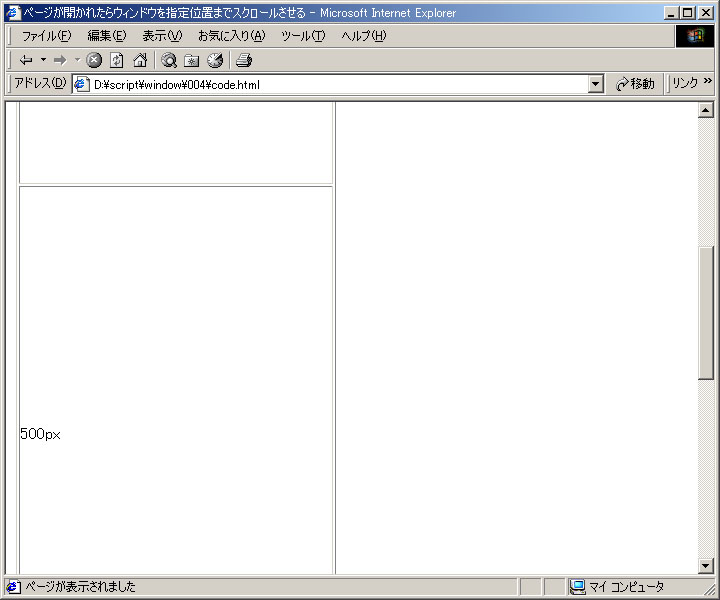This screenshot has width=720, height=600.
Task: Open the address bar dropdown arrow
Action: coord(596,84)
